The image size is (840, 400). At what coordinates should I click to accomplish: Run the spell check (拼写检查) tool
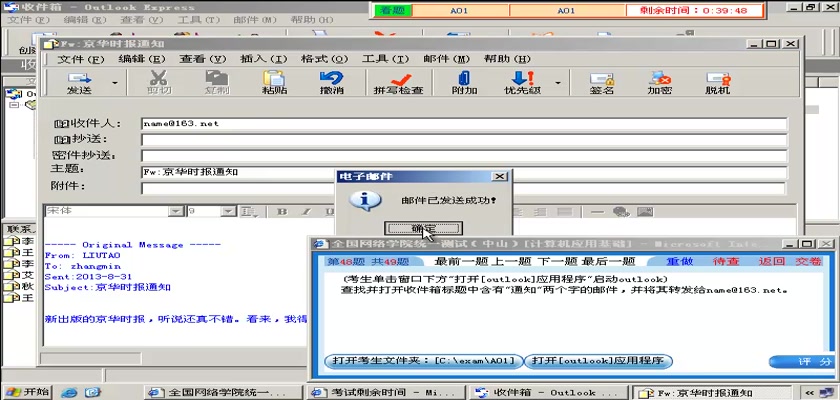[399, 83]
